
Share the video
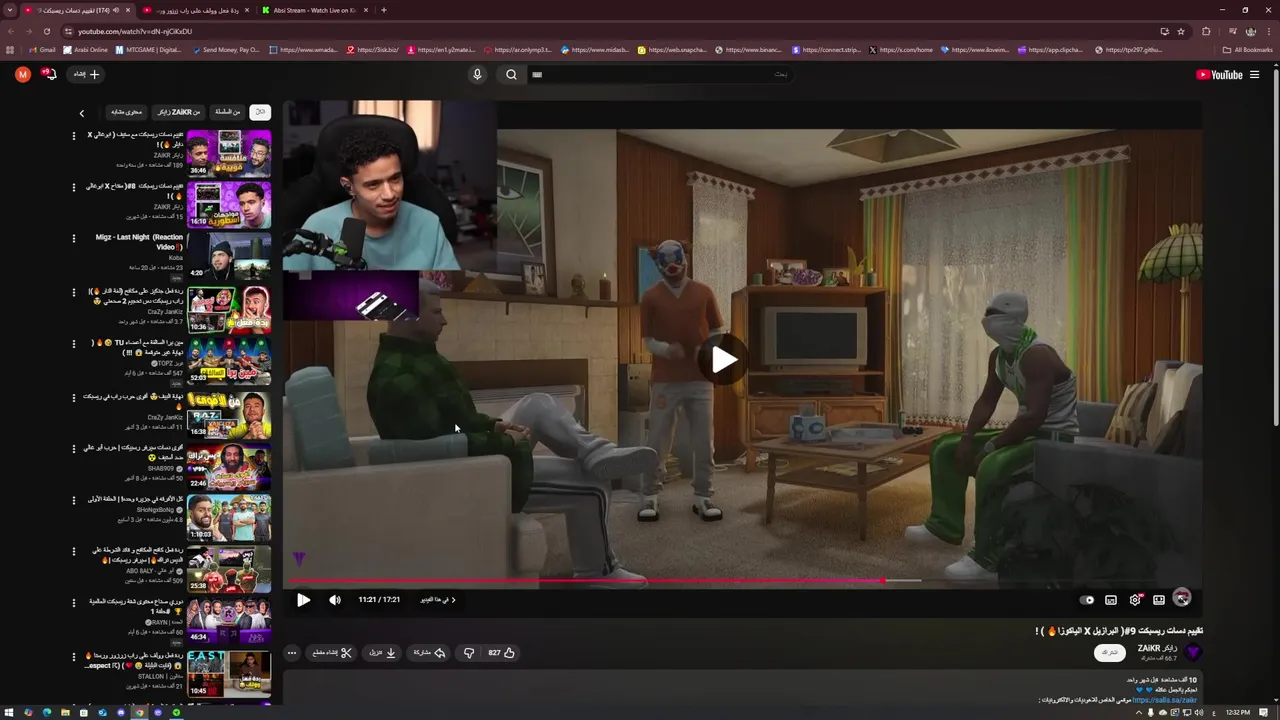coord(430,653)
